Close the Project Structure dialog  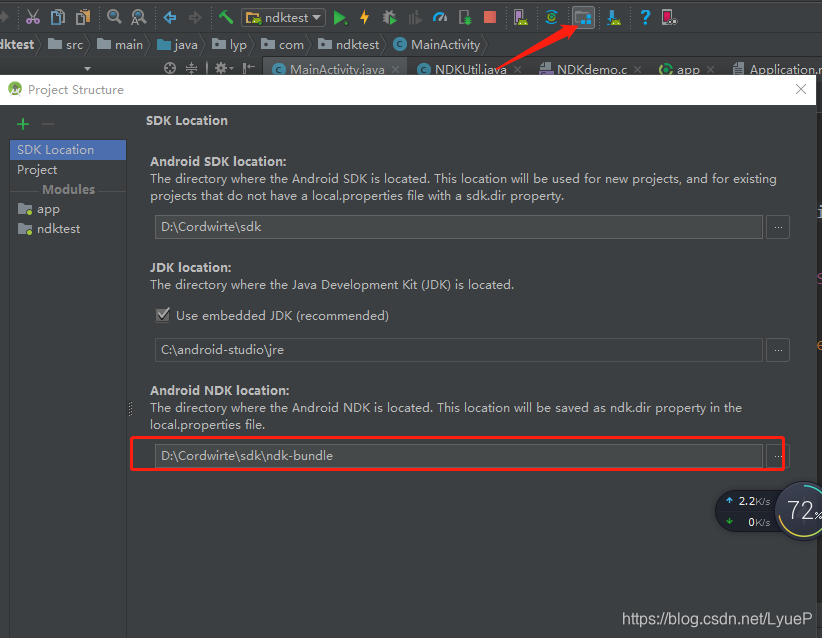[x=801, y=89]
